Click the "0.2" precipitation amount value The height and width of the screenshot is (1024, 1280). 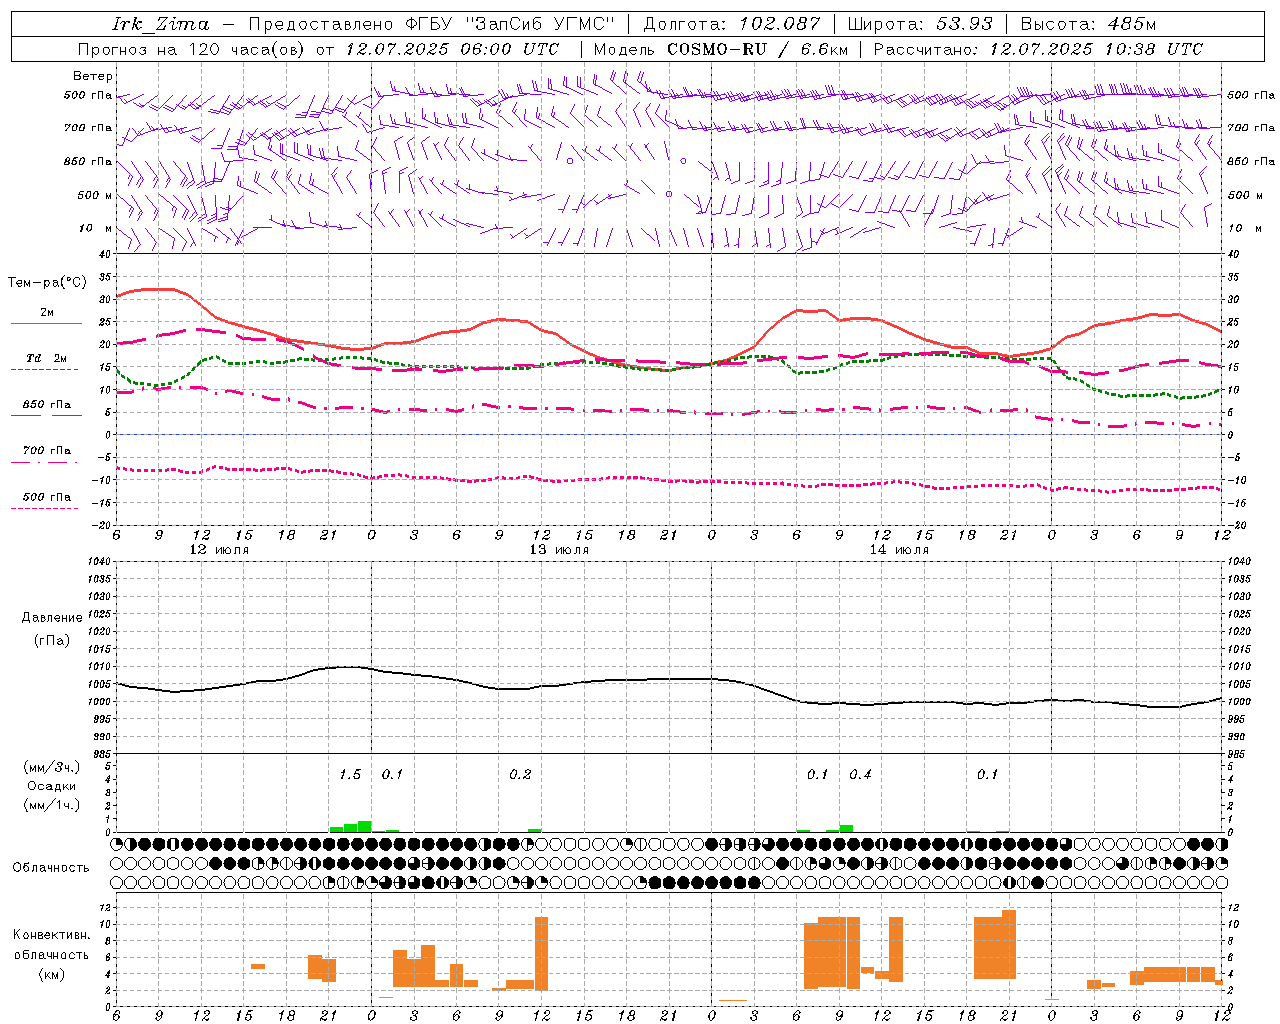click(520, 775)
